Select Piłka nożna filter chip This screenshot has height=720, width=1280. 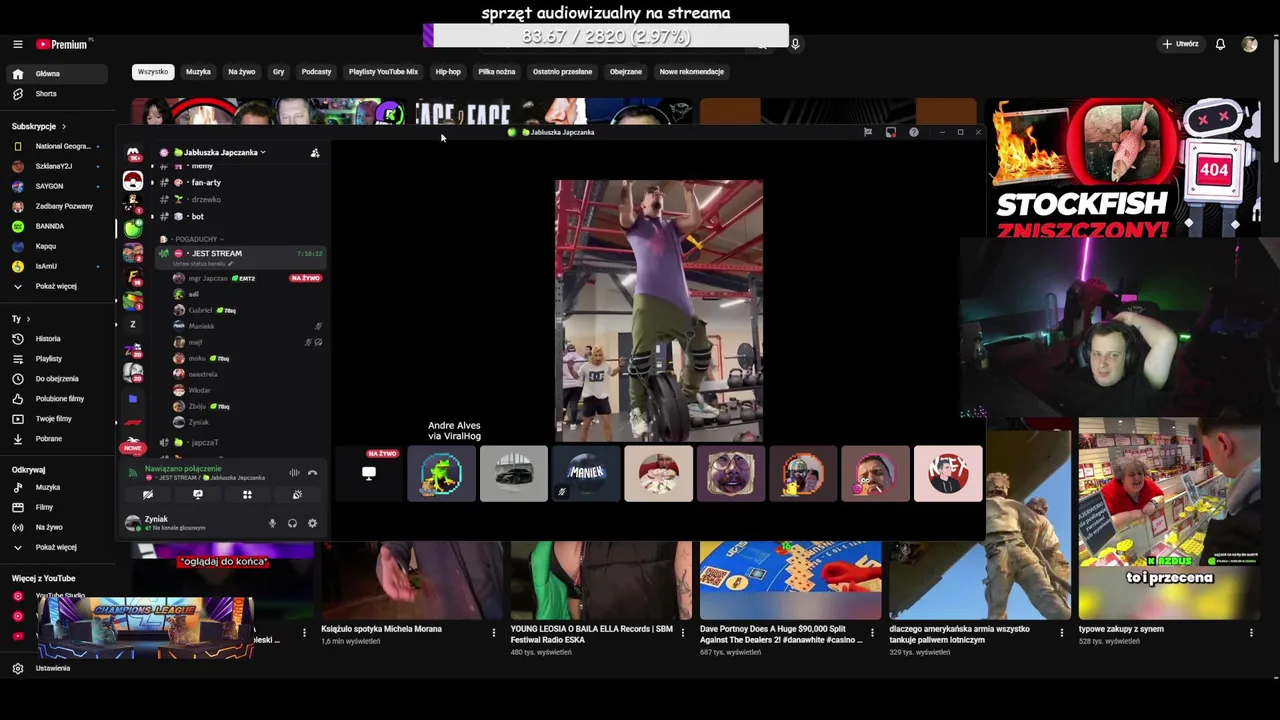click(496, 72)
